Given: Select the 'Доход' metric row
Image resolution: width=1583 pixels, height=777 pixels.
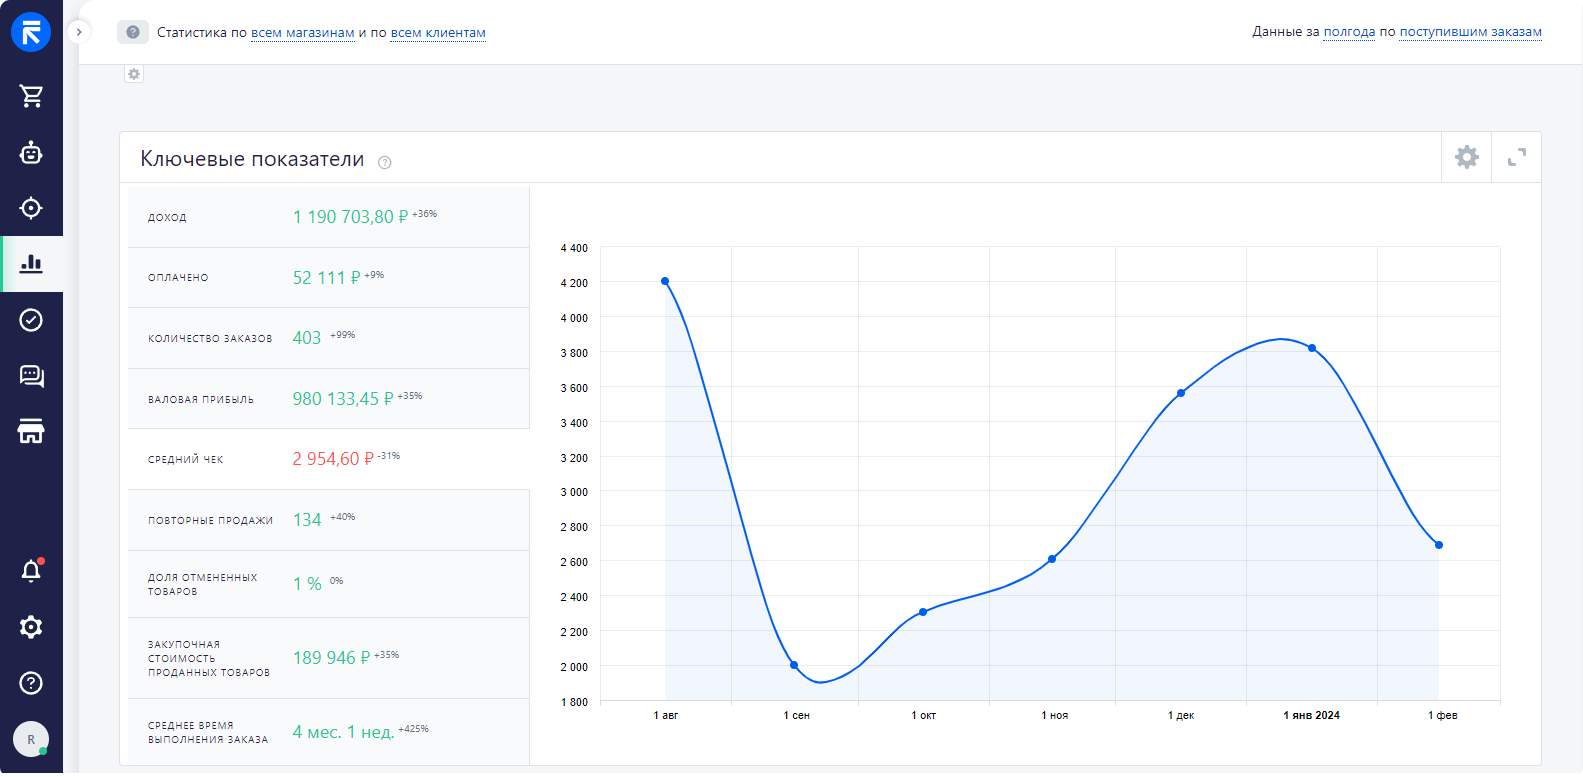Looking at the screenshot, I should (x=328, y=217).
